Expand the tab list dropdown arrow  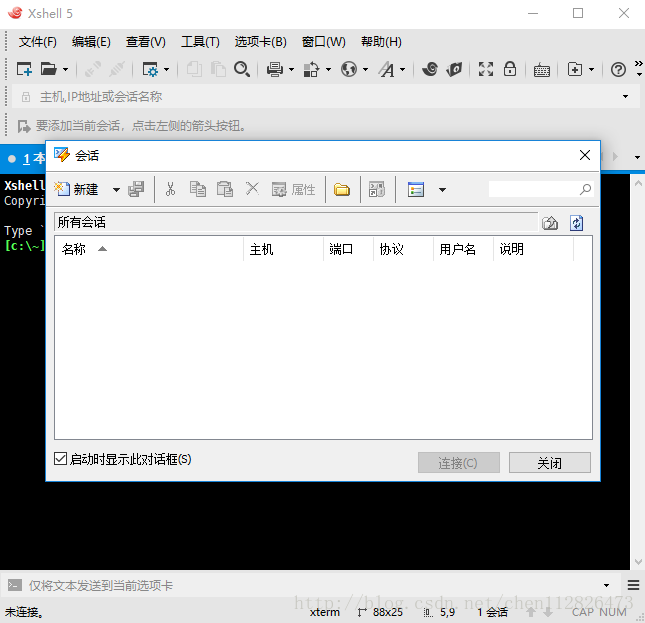tap(637, 157)
